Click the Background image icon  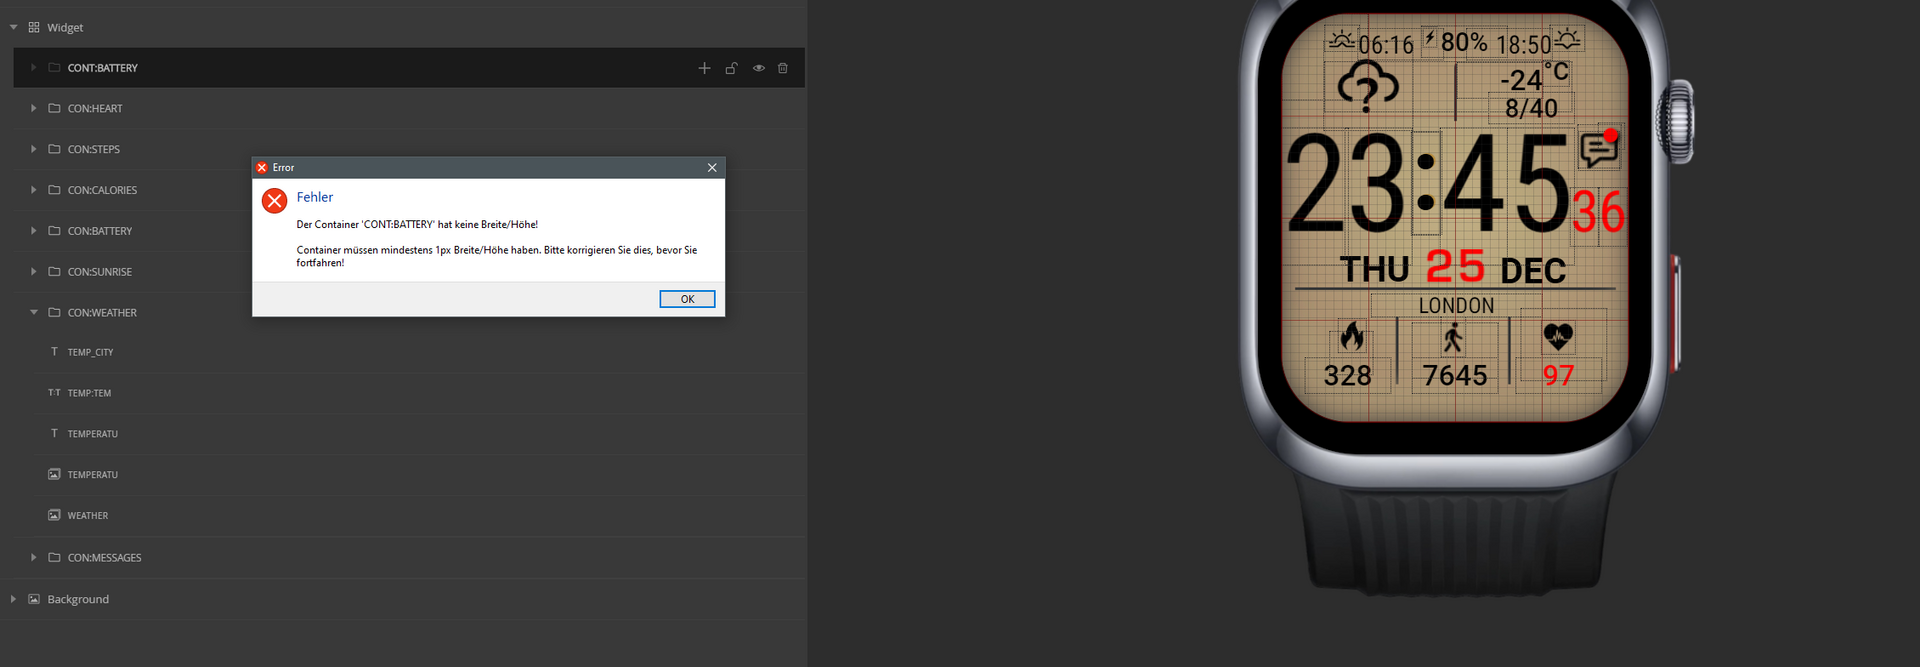[34, 599]
